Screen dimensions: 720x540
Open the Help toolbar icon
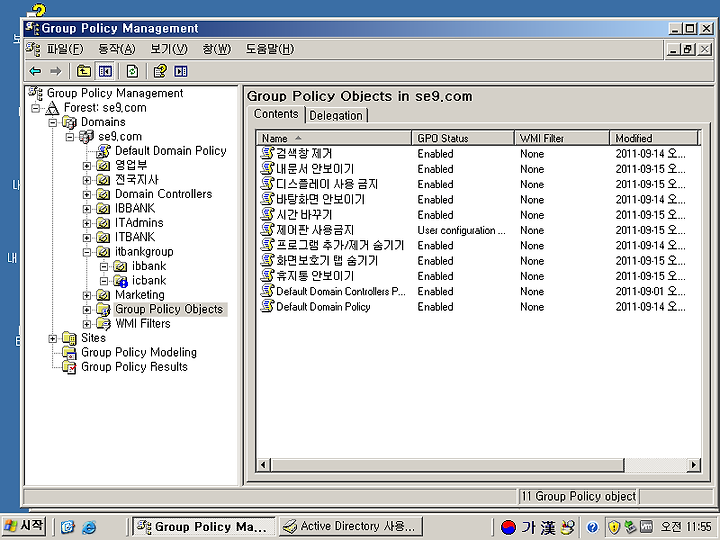[x=160, y=71]
